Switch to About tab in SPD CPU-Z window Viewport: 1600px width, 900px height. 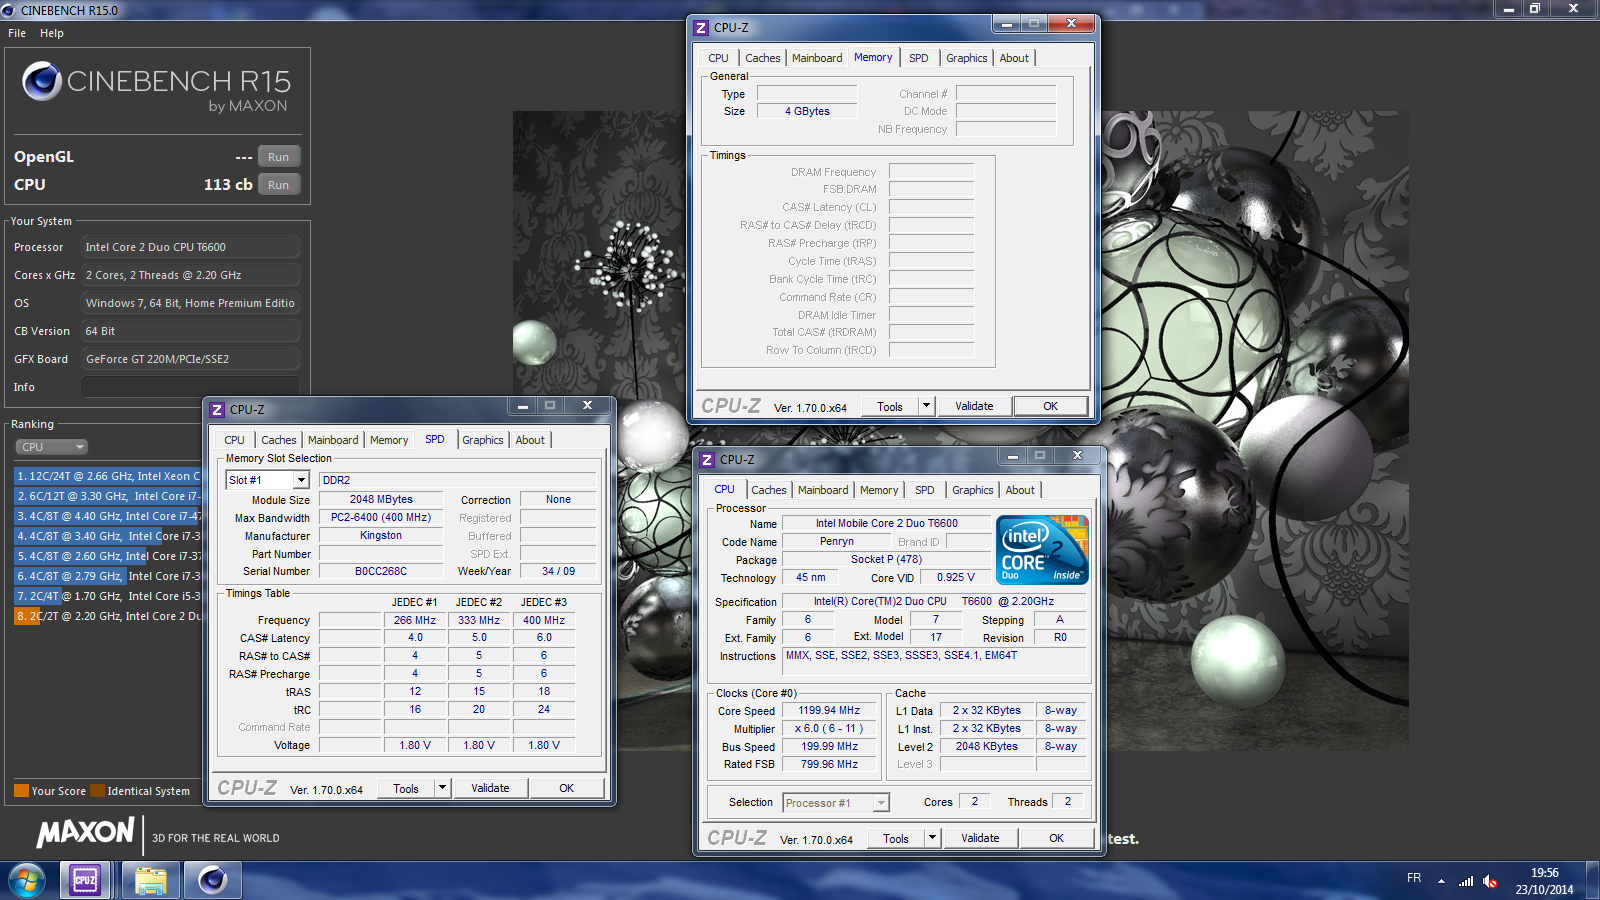pos(530,440)
